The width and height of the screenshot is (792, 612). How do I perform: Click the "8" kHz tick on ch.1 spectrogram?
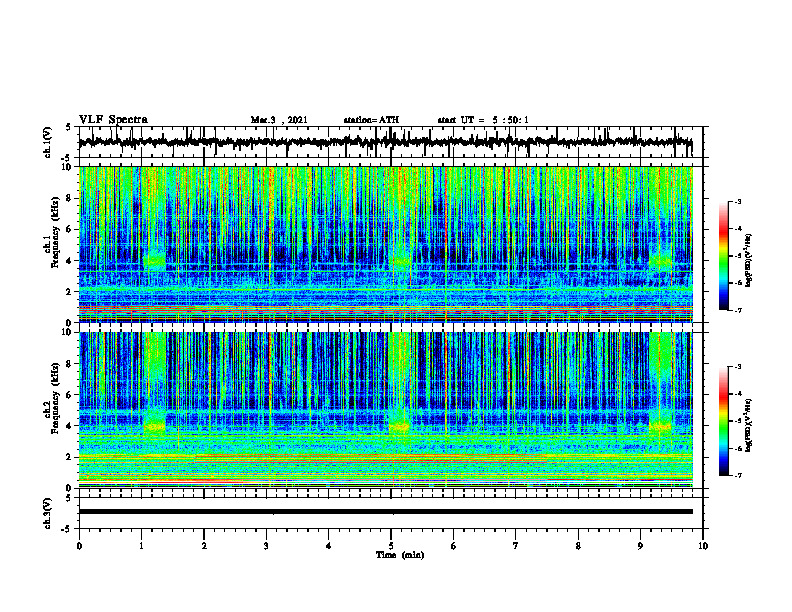69,198
